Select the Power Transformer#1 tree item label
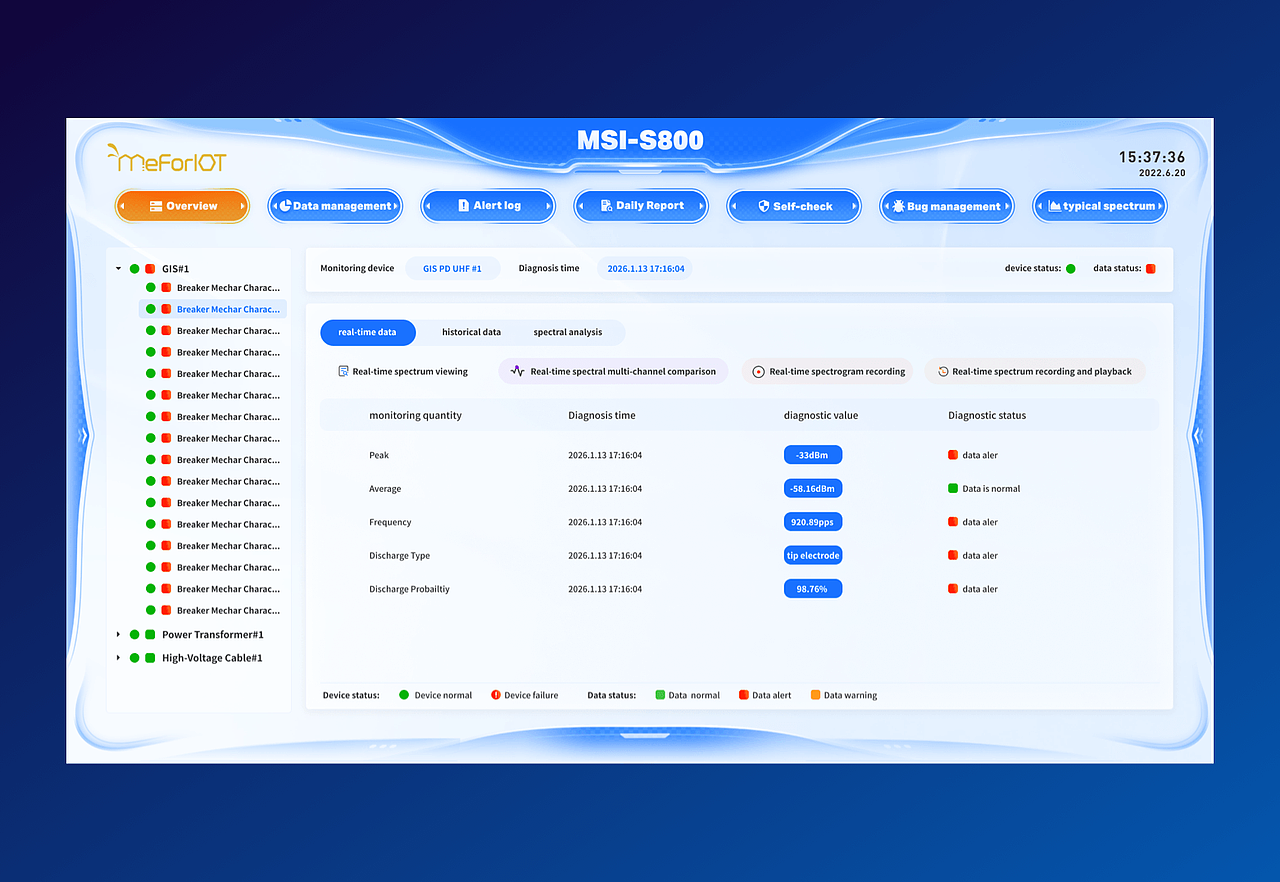1280x882 pixels. coord(213,634)
